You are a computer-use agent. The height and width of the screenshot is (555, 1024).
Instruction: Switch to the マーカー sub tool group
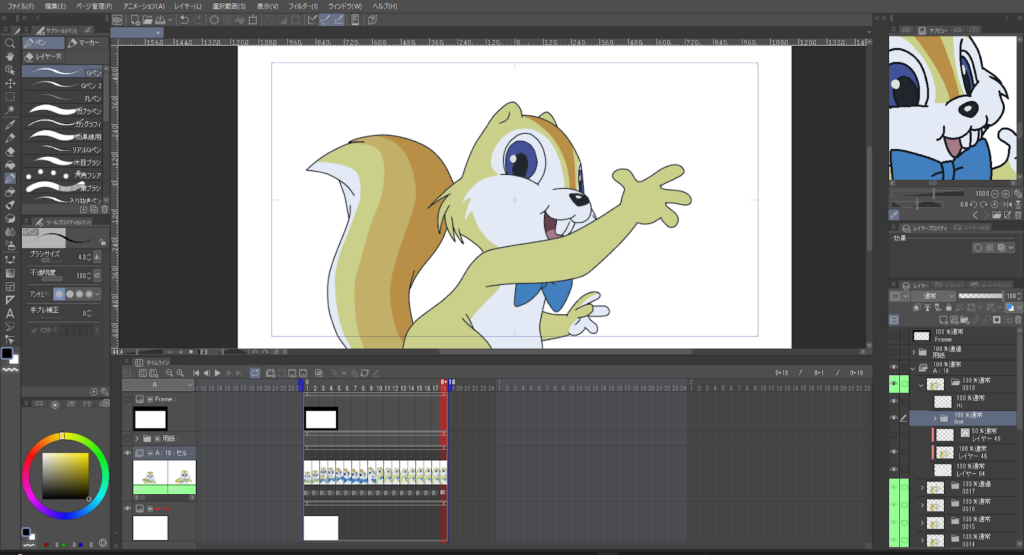tap(81, 43)
